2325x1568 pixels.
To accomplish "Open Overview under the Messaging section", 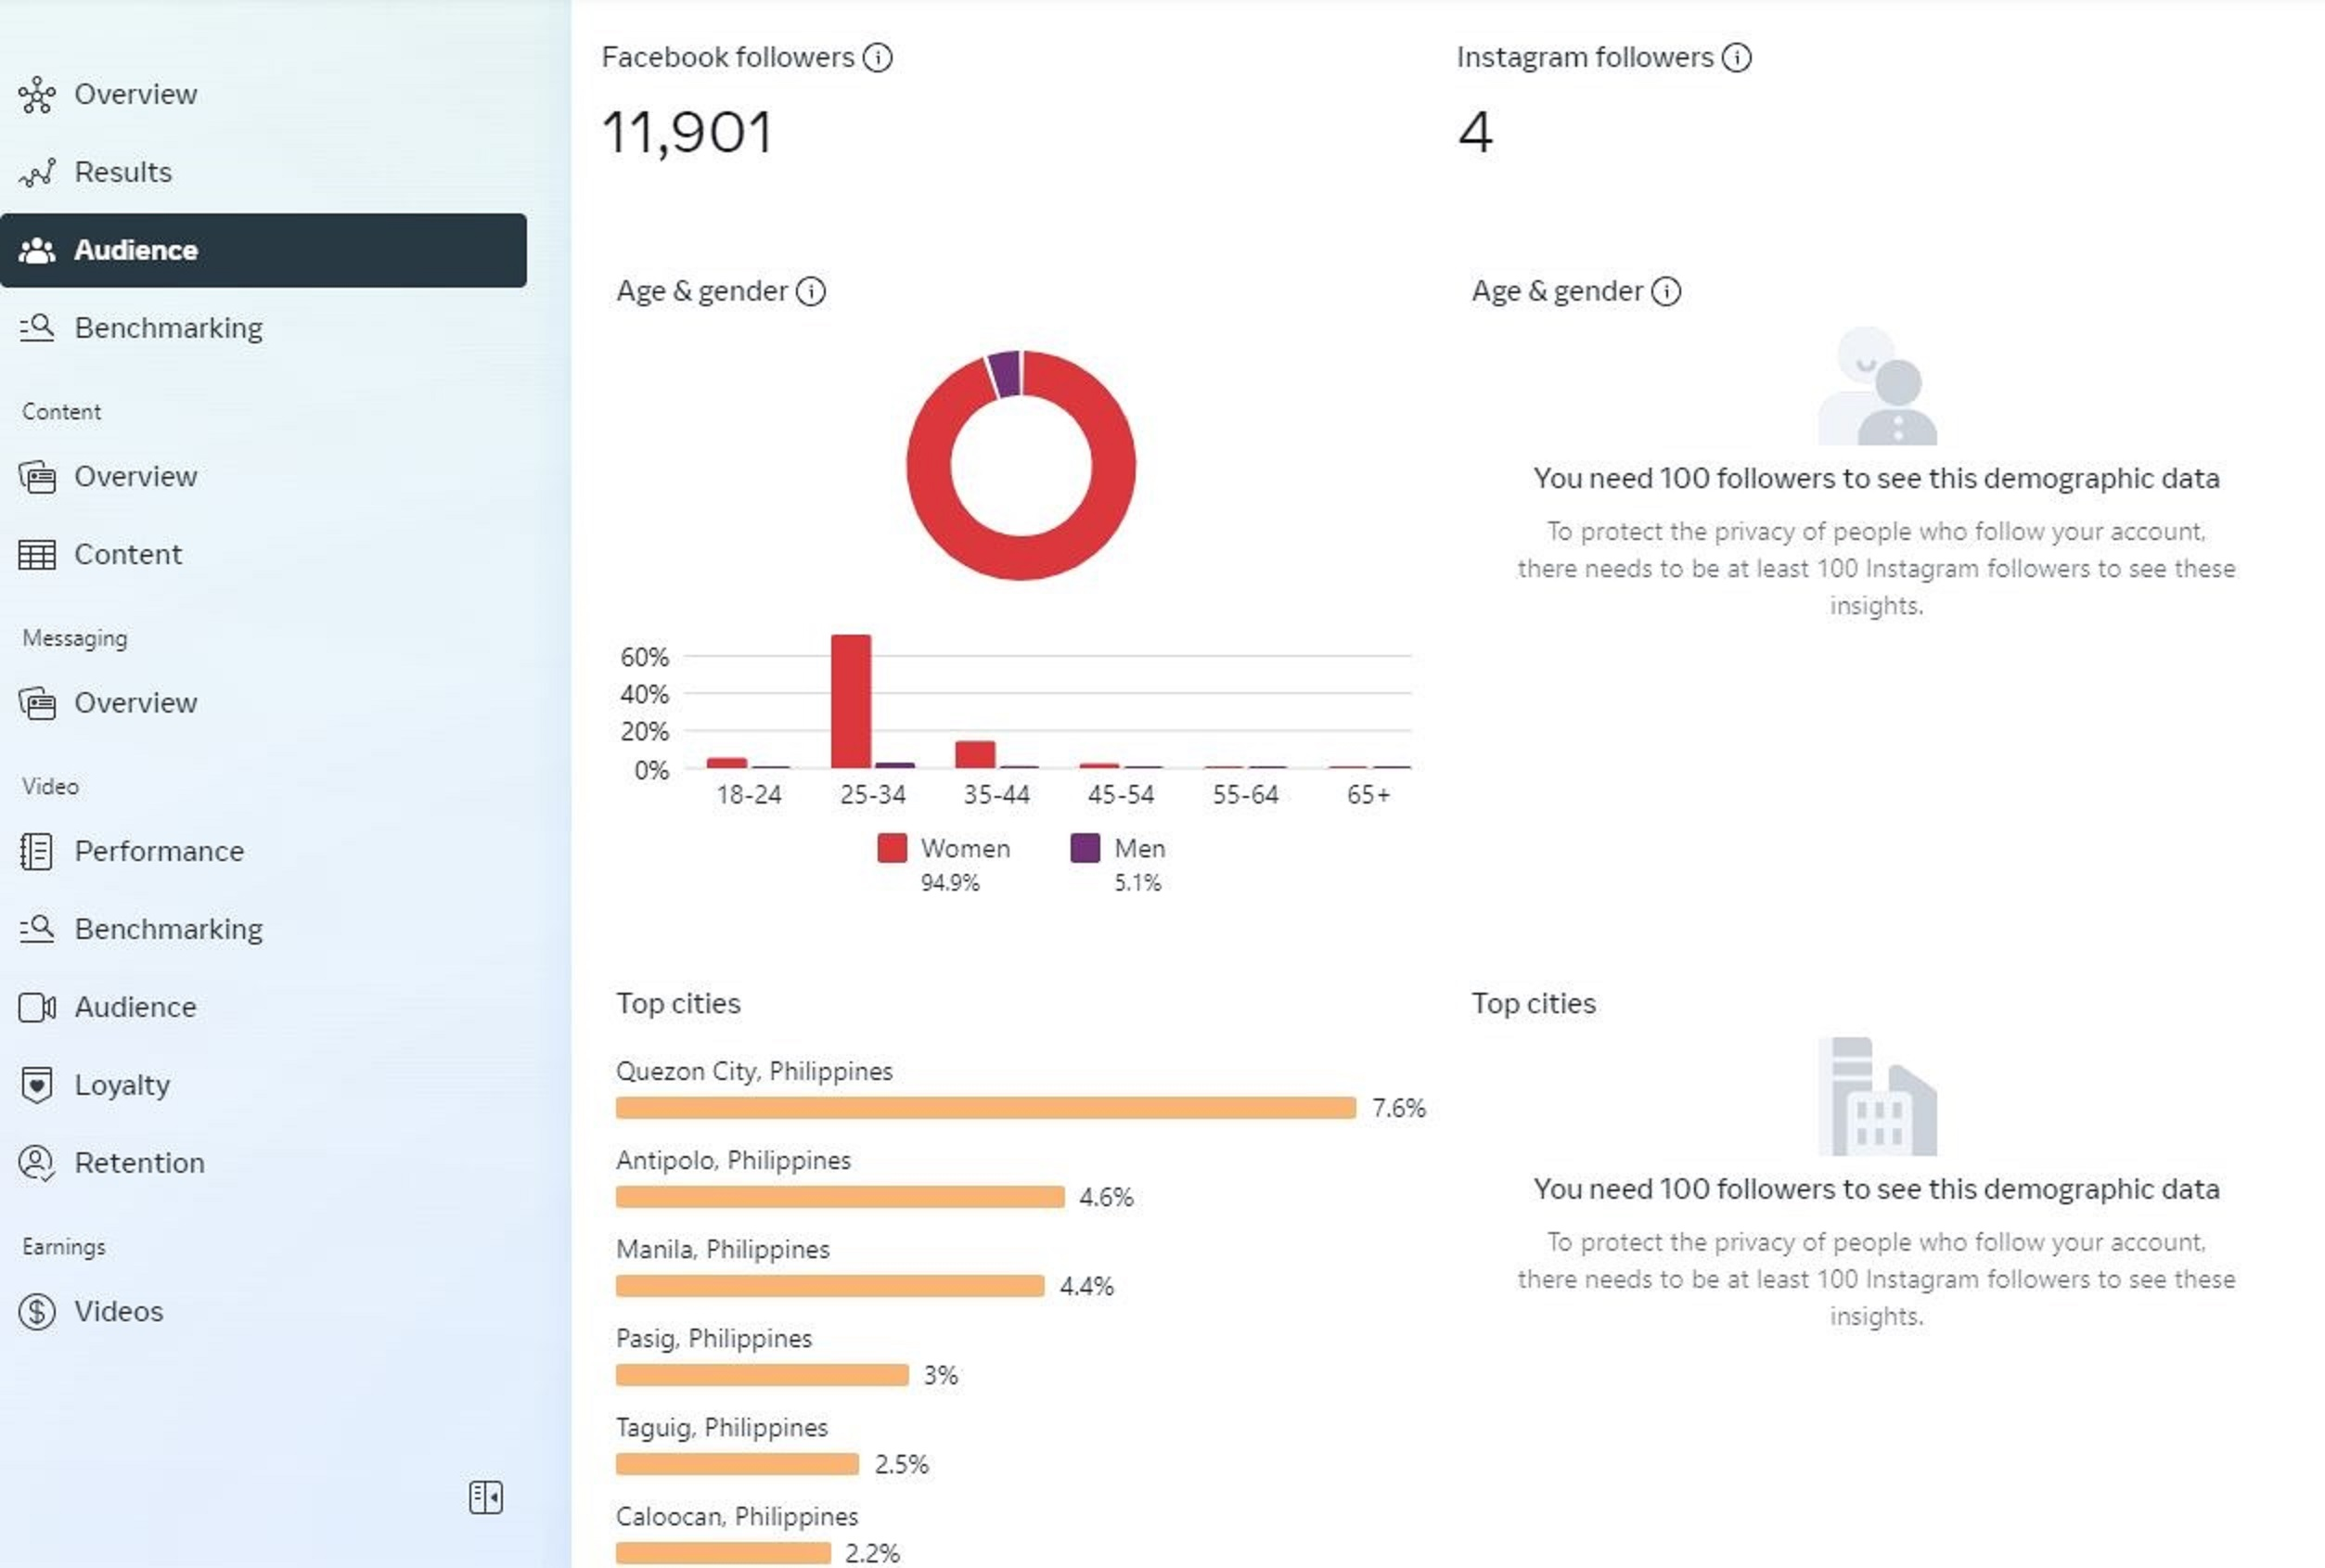I will [135, 703].
